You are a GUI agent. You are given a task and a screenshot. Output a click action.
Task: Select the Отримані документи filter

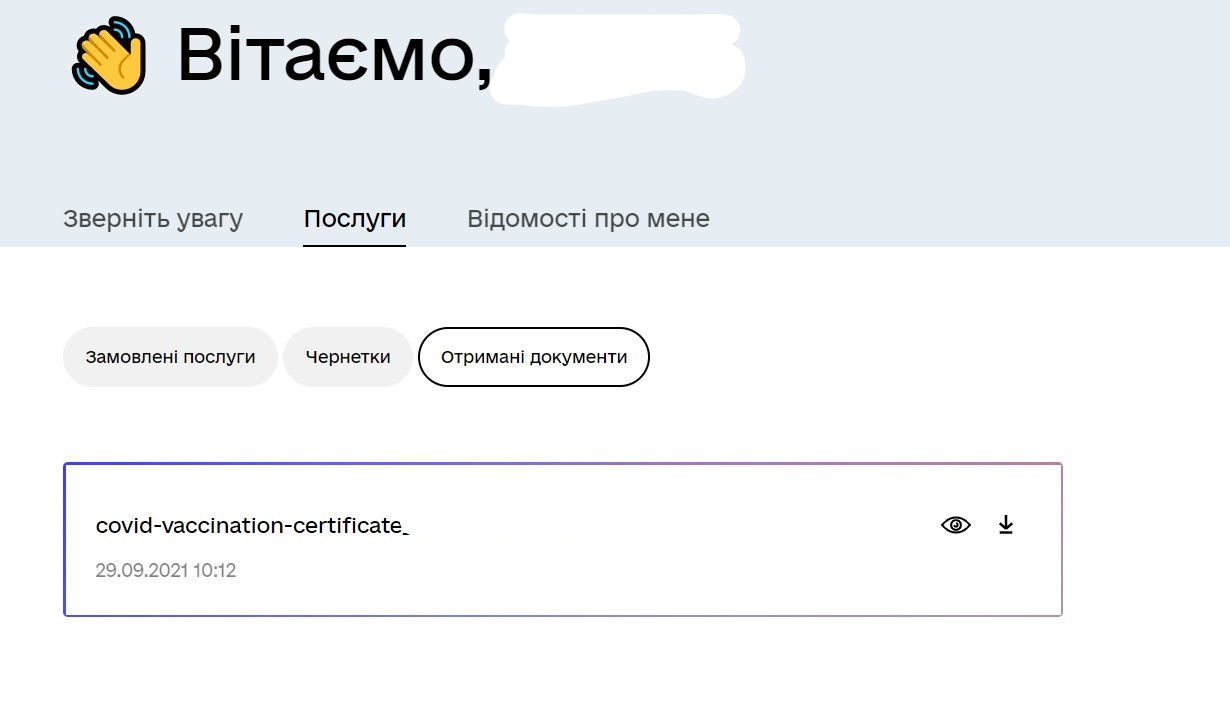coord(534,357)
